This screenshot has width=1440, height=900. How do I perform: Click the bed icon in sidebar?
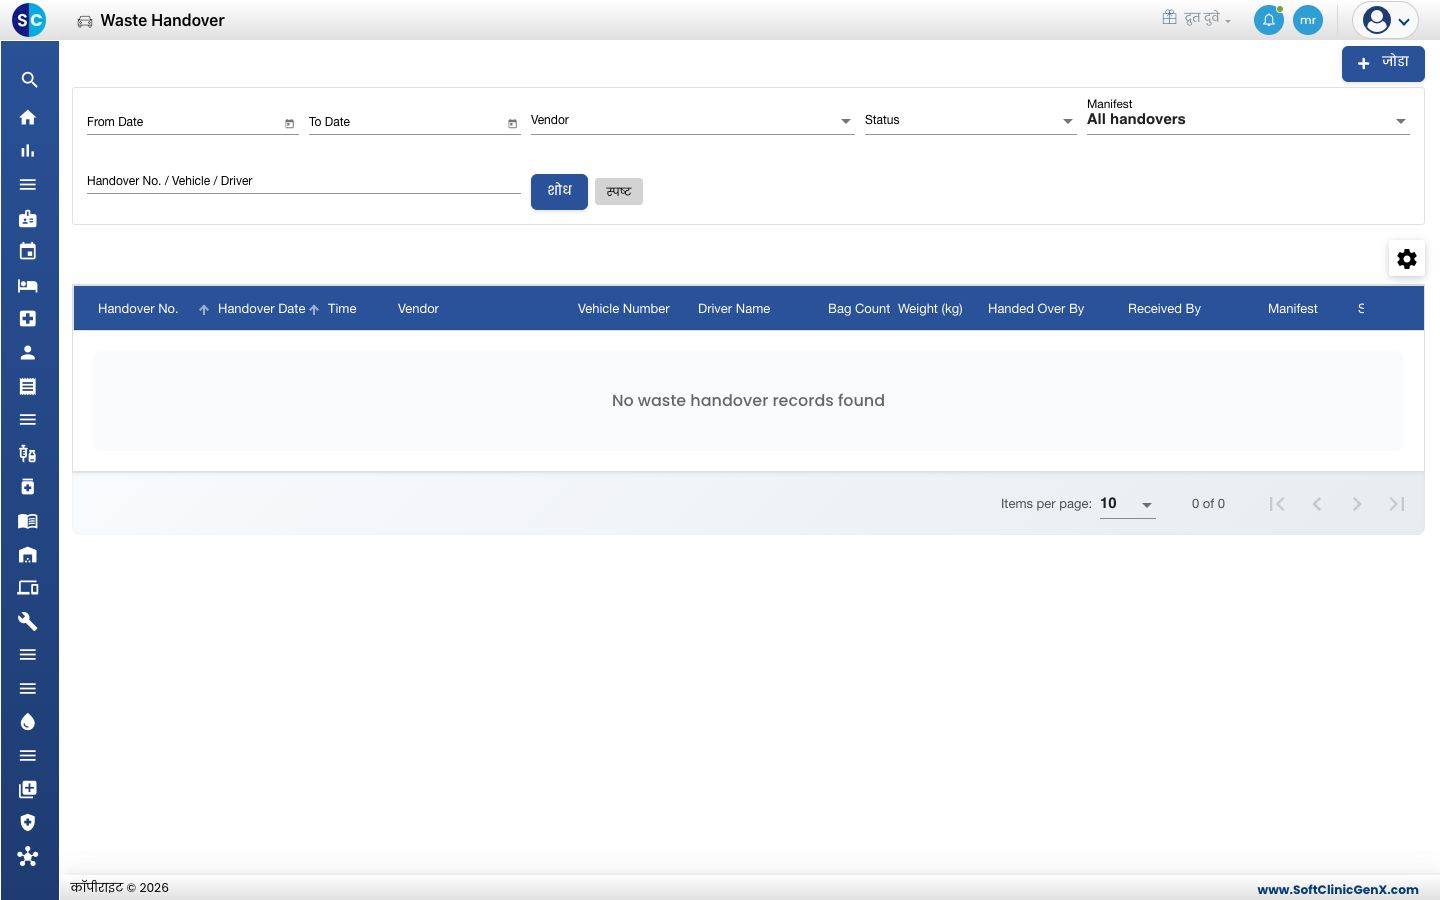click(x=28, y=286)
